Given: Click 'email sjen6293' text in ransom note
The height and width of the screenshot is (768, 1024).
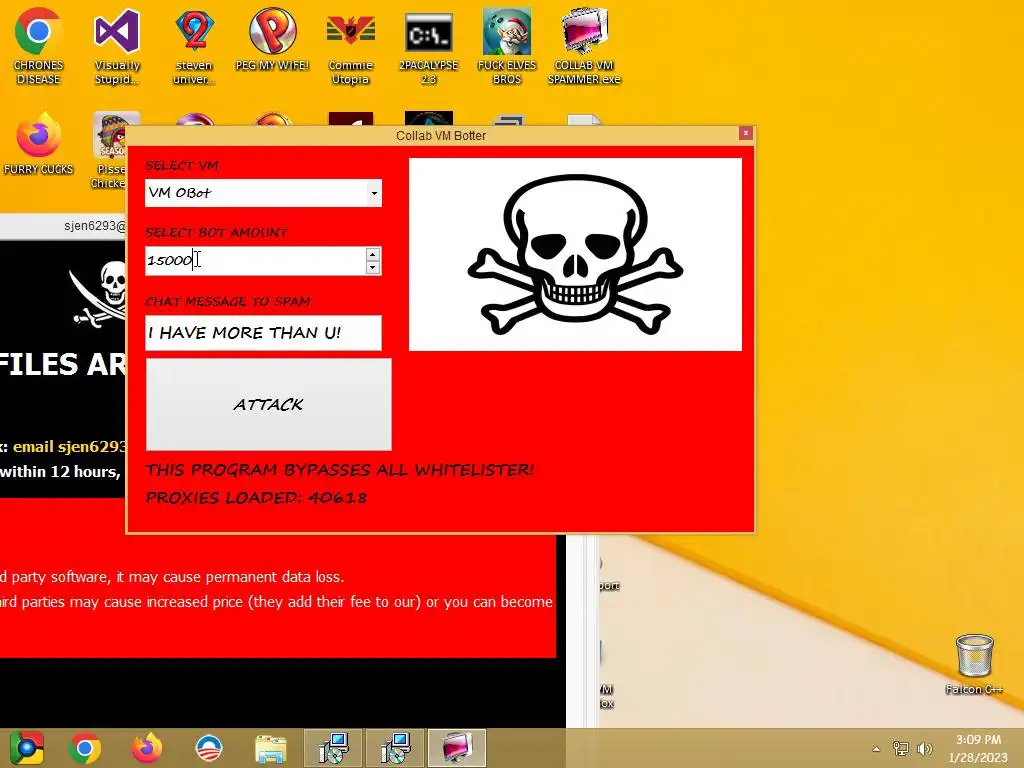Looking at the screenshot, I should point(69,447).
